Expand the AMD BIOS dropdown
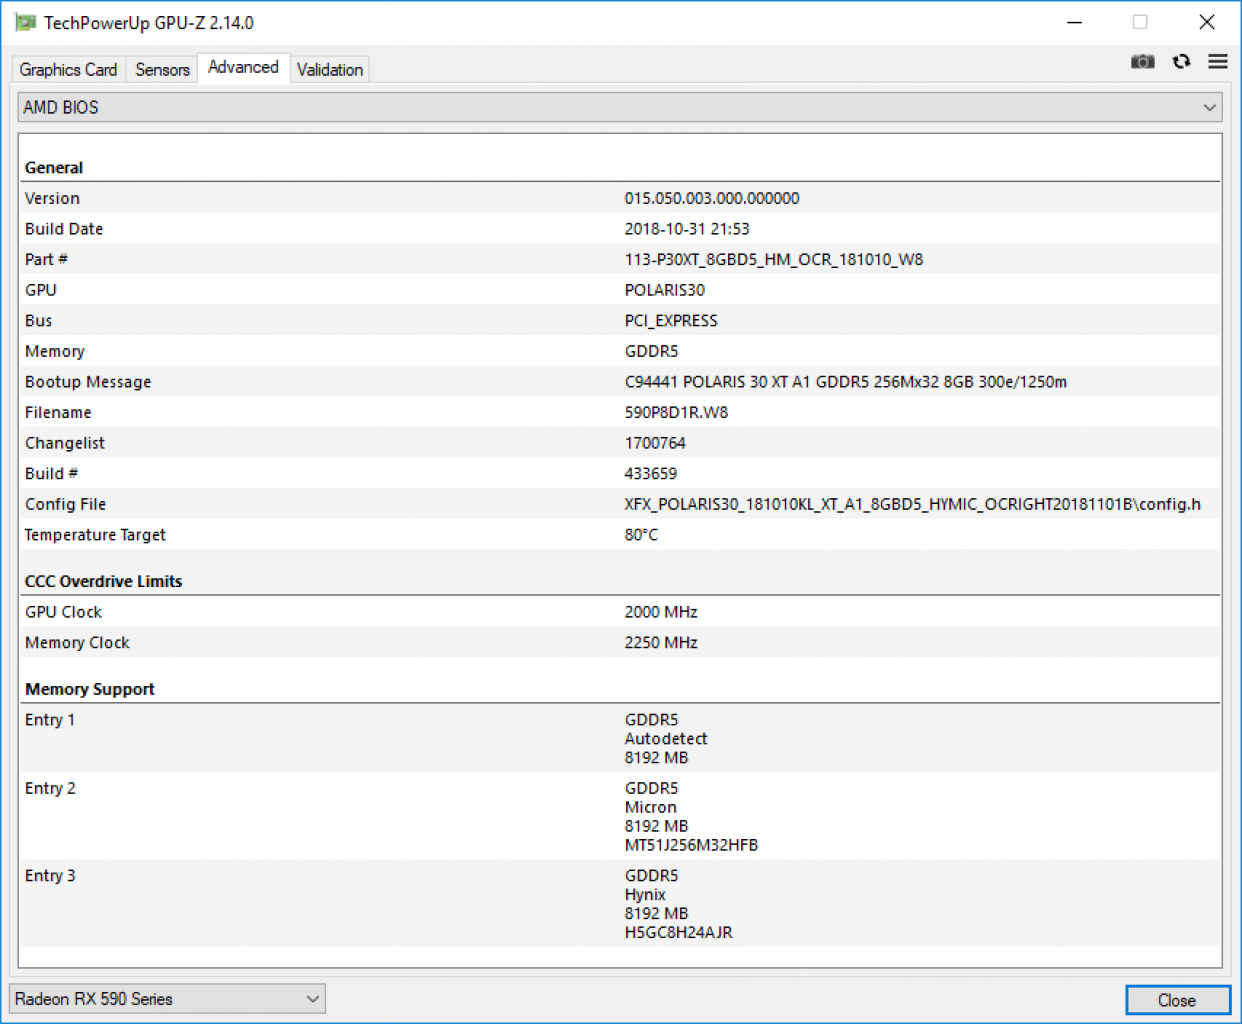 coord(620,107)
